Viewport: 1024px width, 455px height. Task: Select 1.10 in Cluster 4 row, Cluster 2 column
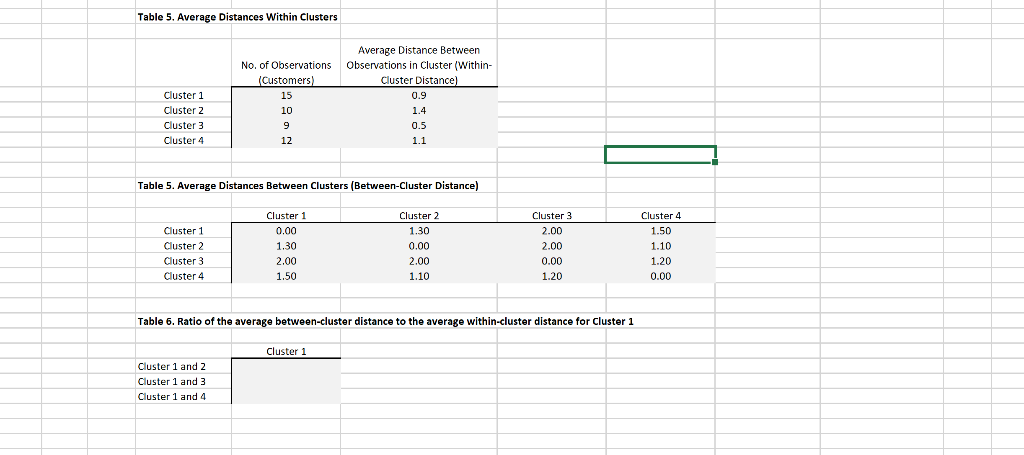coord(419,276)
